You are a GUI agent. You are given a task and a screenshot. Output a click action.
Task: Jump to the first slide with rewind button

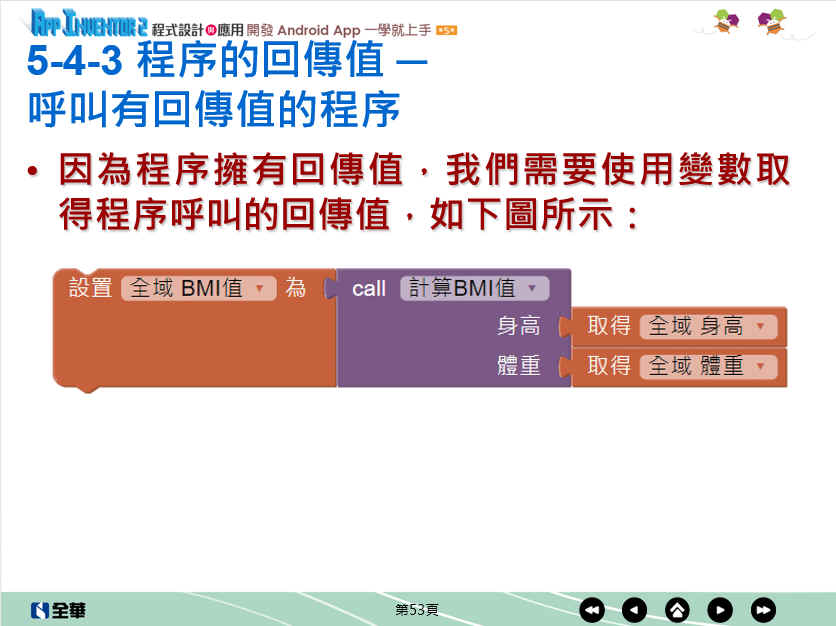(592, 609)
